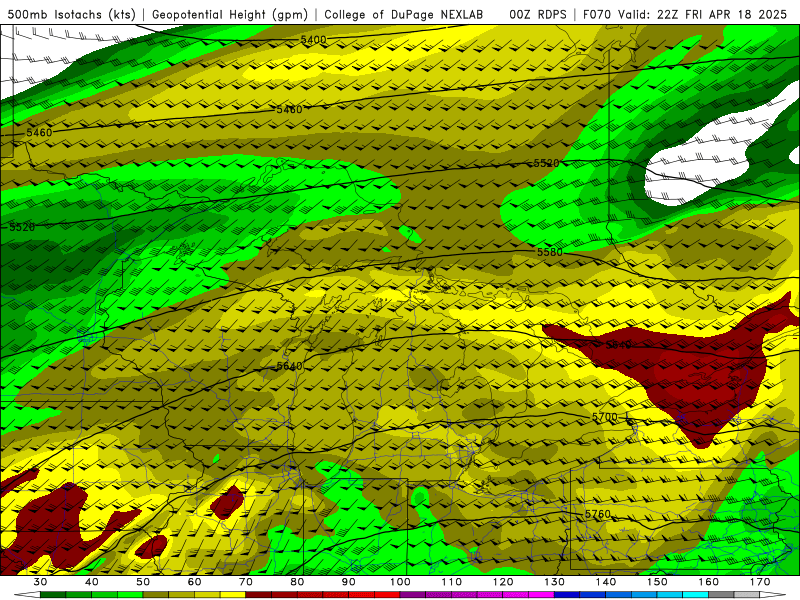Click the 'F070' forecast hour text

pos(597,14)
